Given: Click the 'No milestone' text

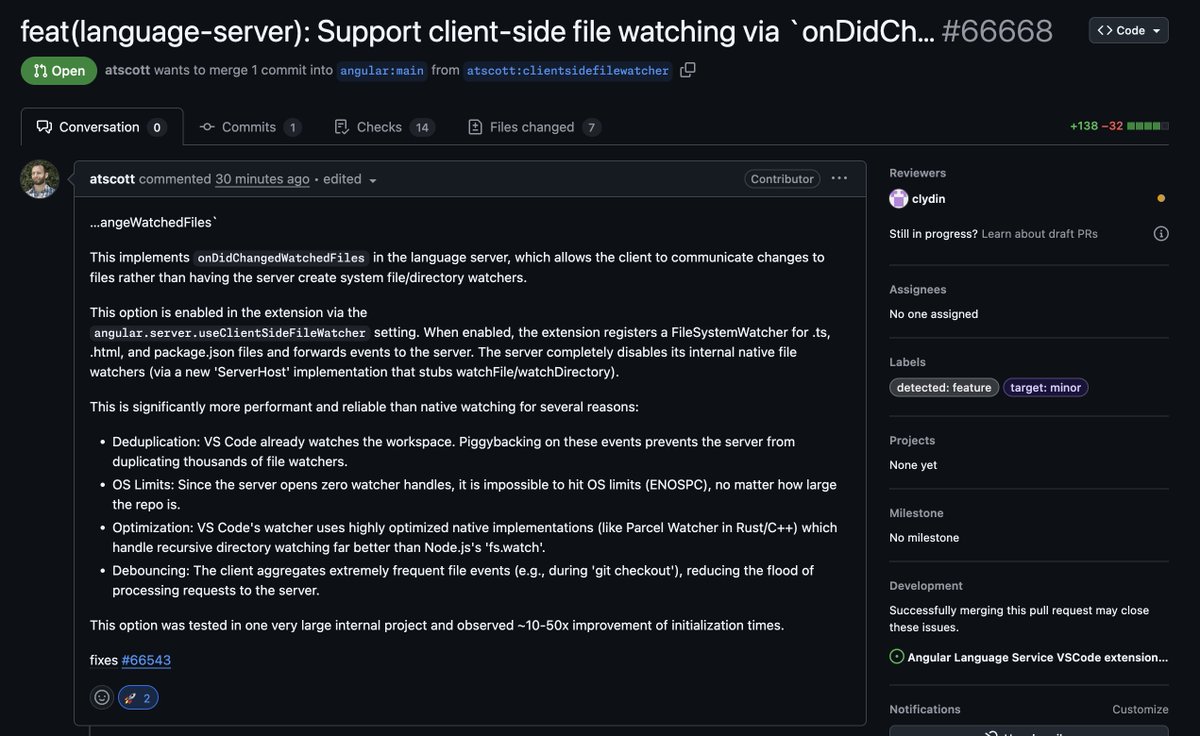Looking at the screenshot, I should 924,538.
